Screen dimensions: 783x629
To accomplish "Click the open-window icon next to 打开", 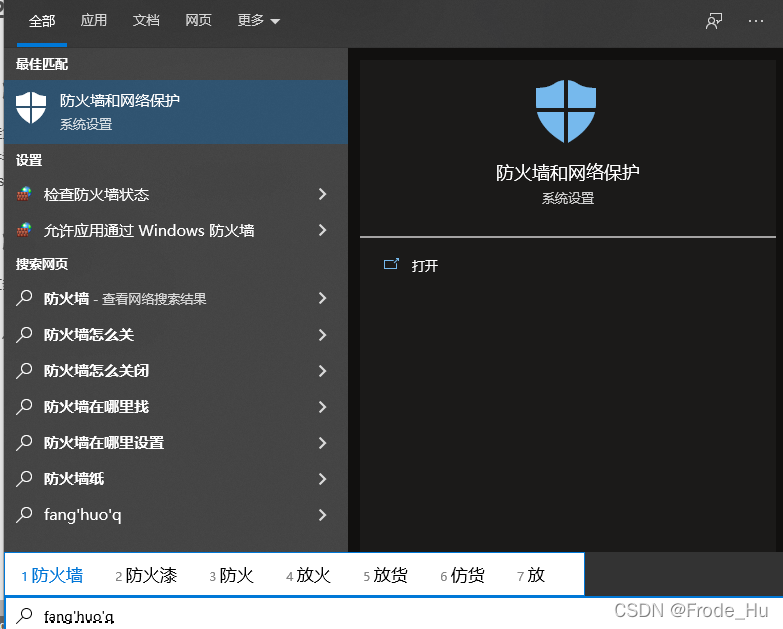I will pos(391,264).
